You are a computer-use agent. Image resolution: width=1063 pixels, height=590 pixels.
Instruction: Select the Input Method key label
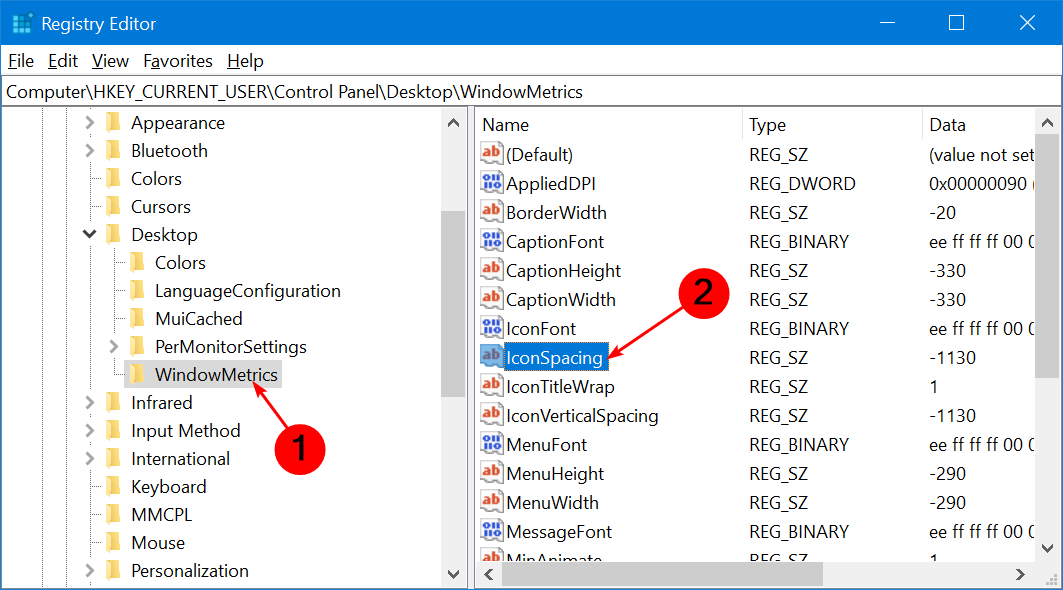click(x=186, y=431)
